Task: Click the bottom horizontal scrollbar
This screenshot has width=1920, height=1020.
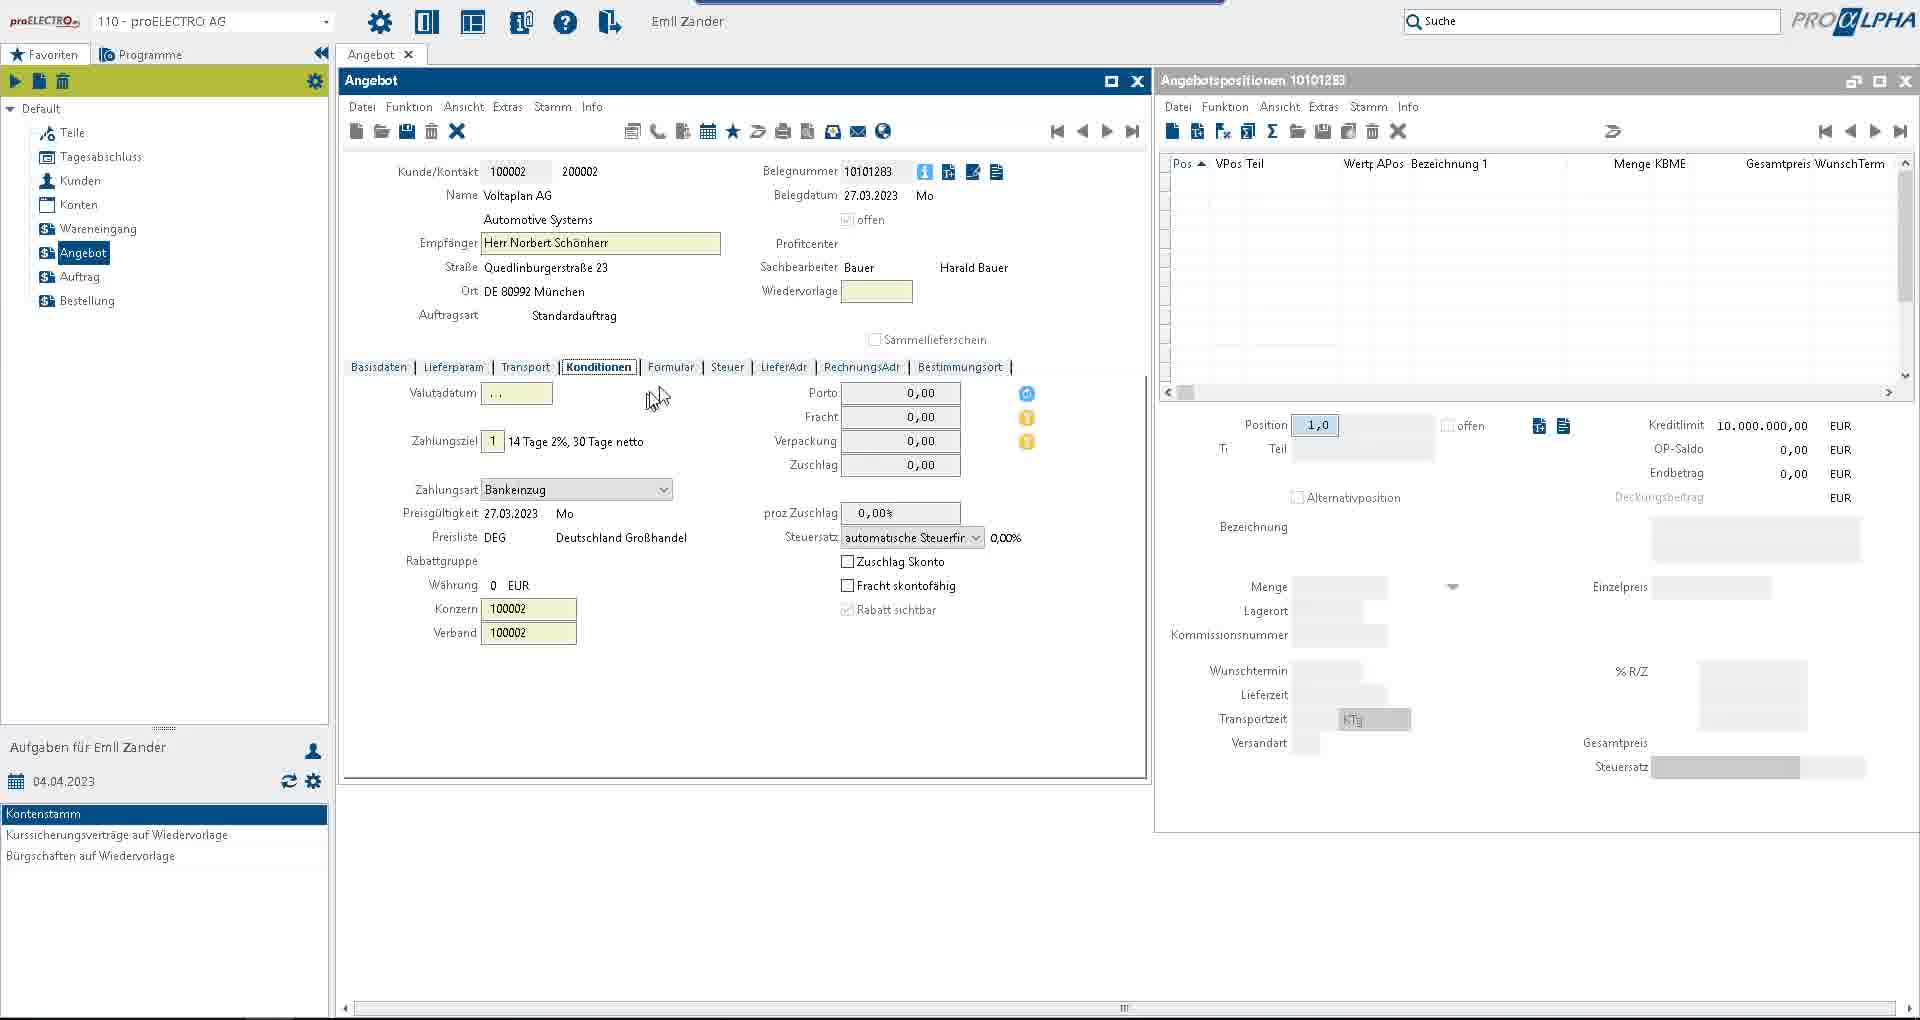Action: point(1124,1008)
